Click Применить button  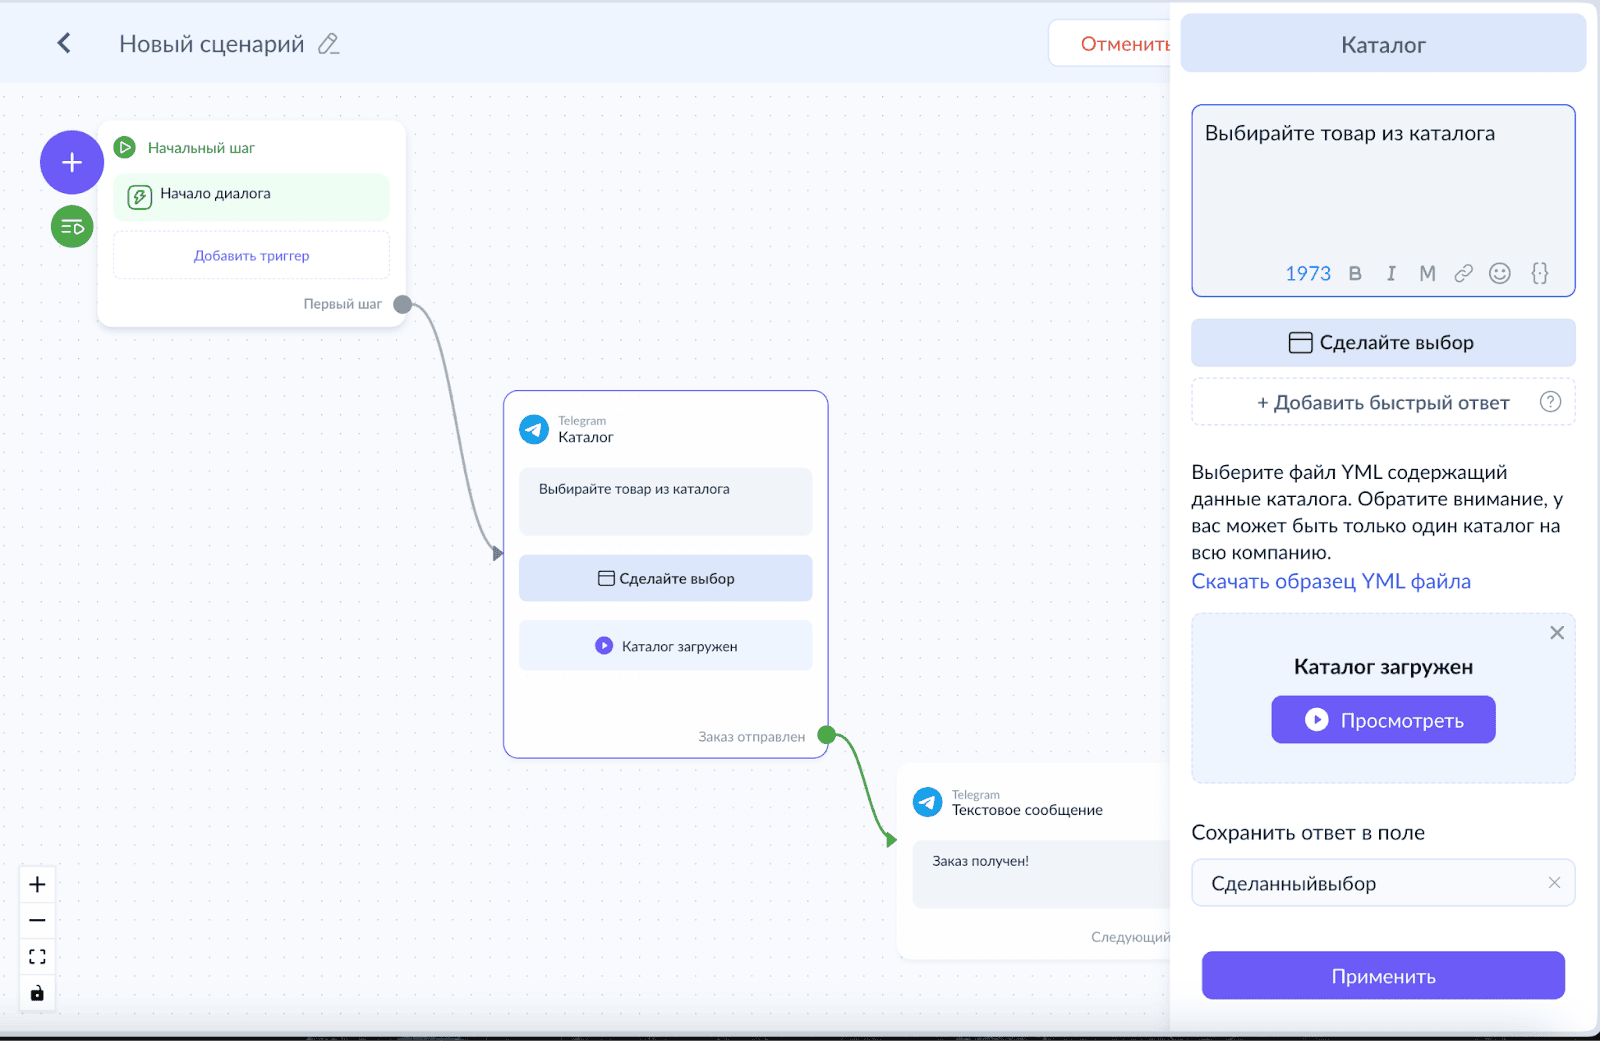[x=1383, y=976]
